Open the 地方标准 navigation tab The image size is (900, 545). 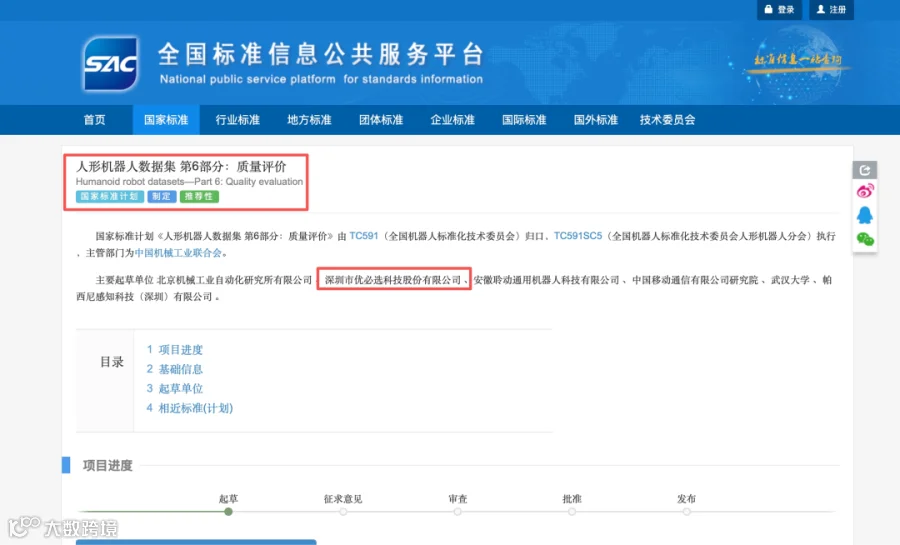point(309,120)
